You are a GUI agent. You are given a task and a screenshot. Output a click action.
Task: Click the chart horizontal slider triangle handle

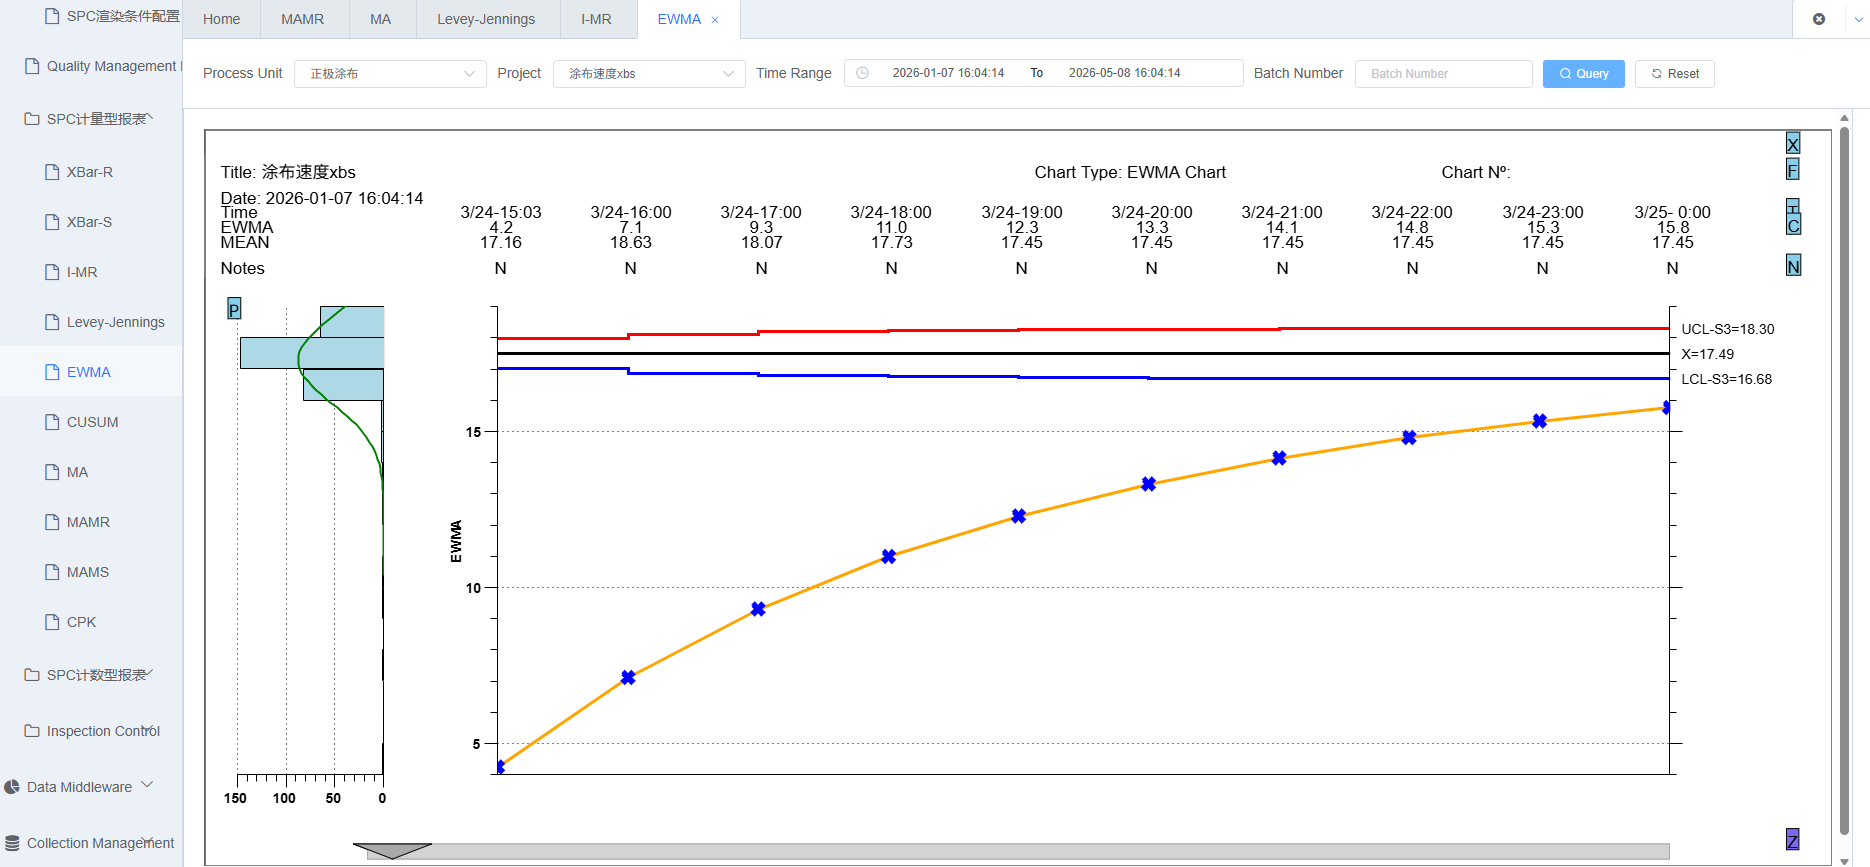point(392,851)
